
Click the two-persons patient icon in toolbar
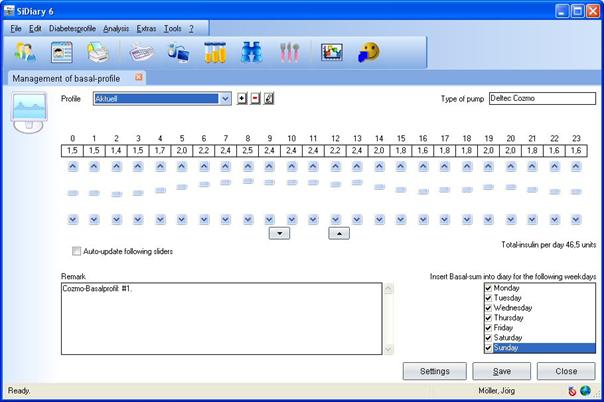pos(26,52)
